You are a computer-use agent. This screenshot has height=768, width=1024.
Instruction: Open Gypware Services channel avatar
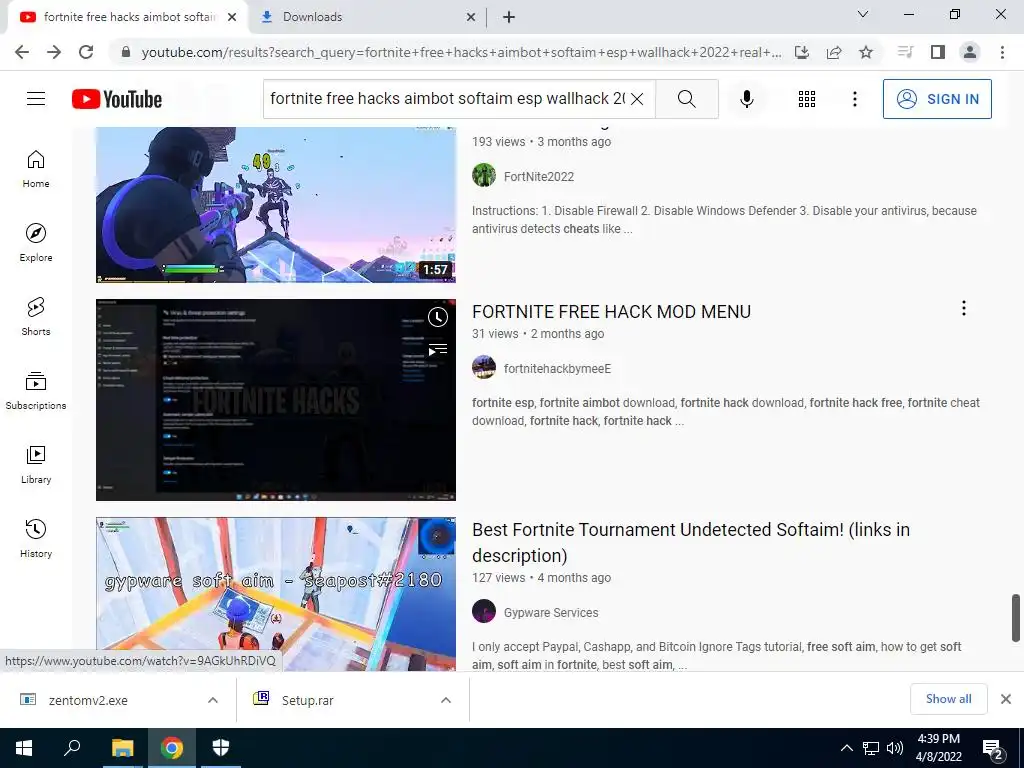tap(484, 612)
